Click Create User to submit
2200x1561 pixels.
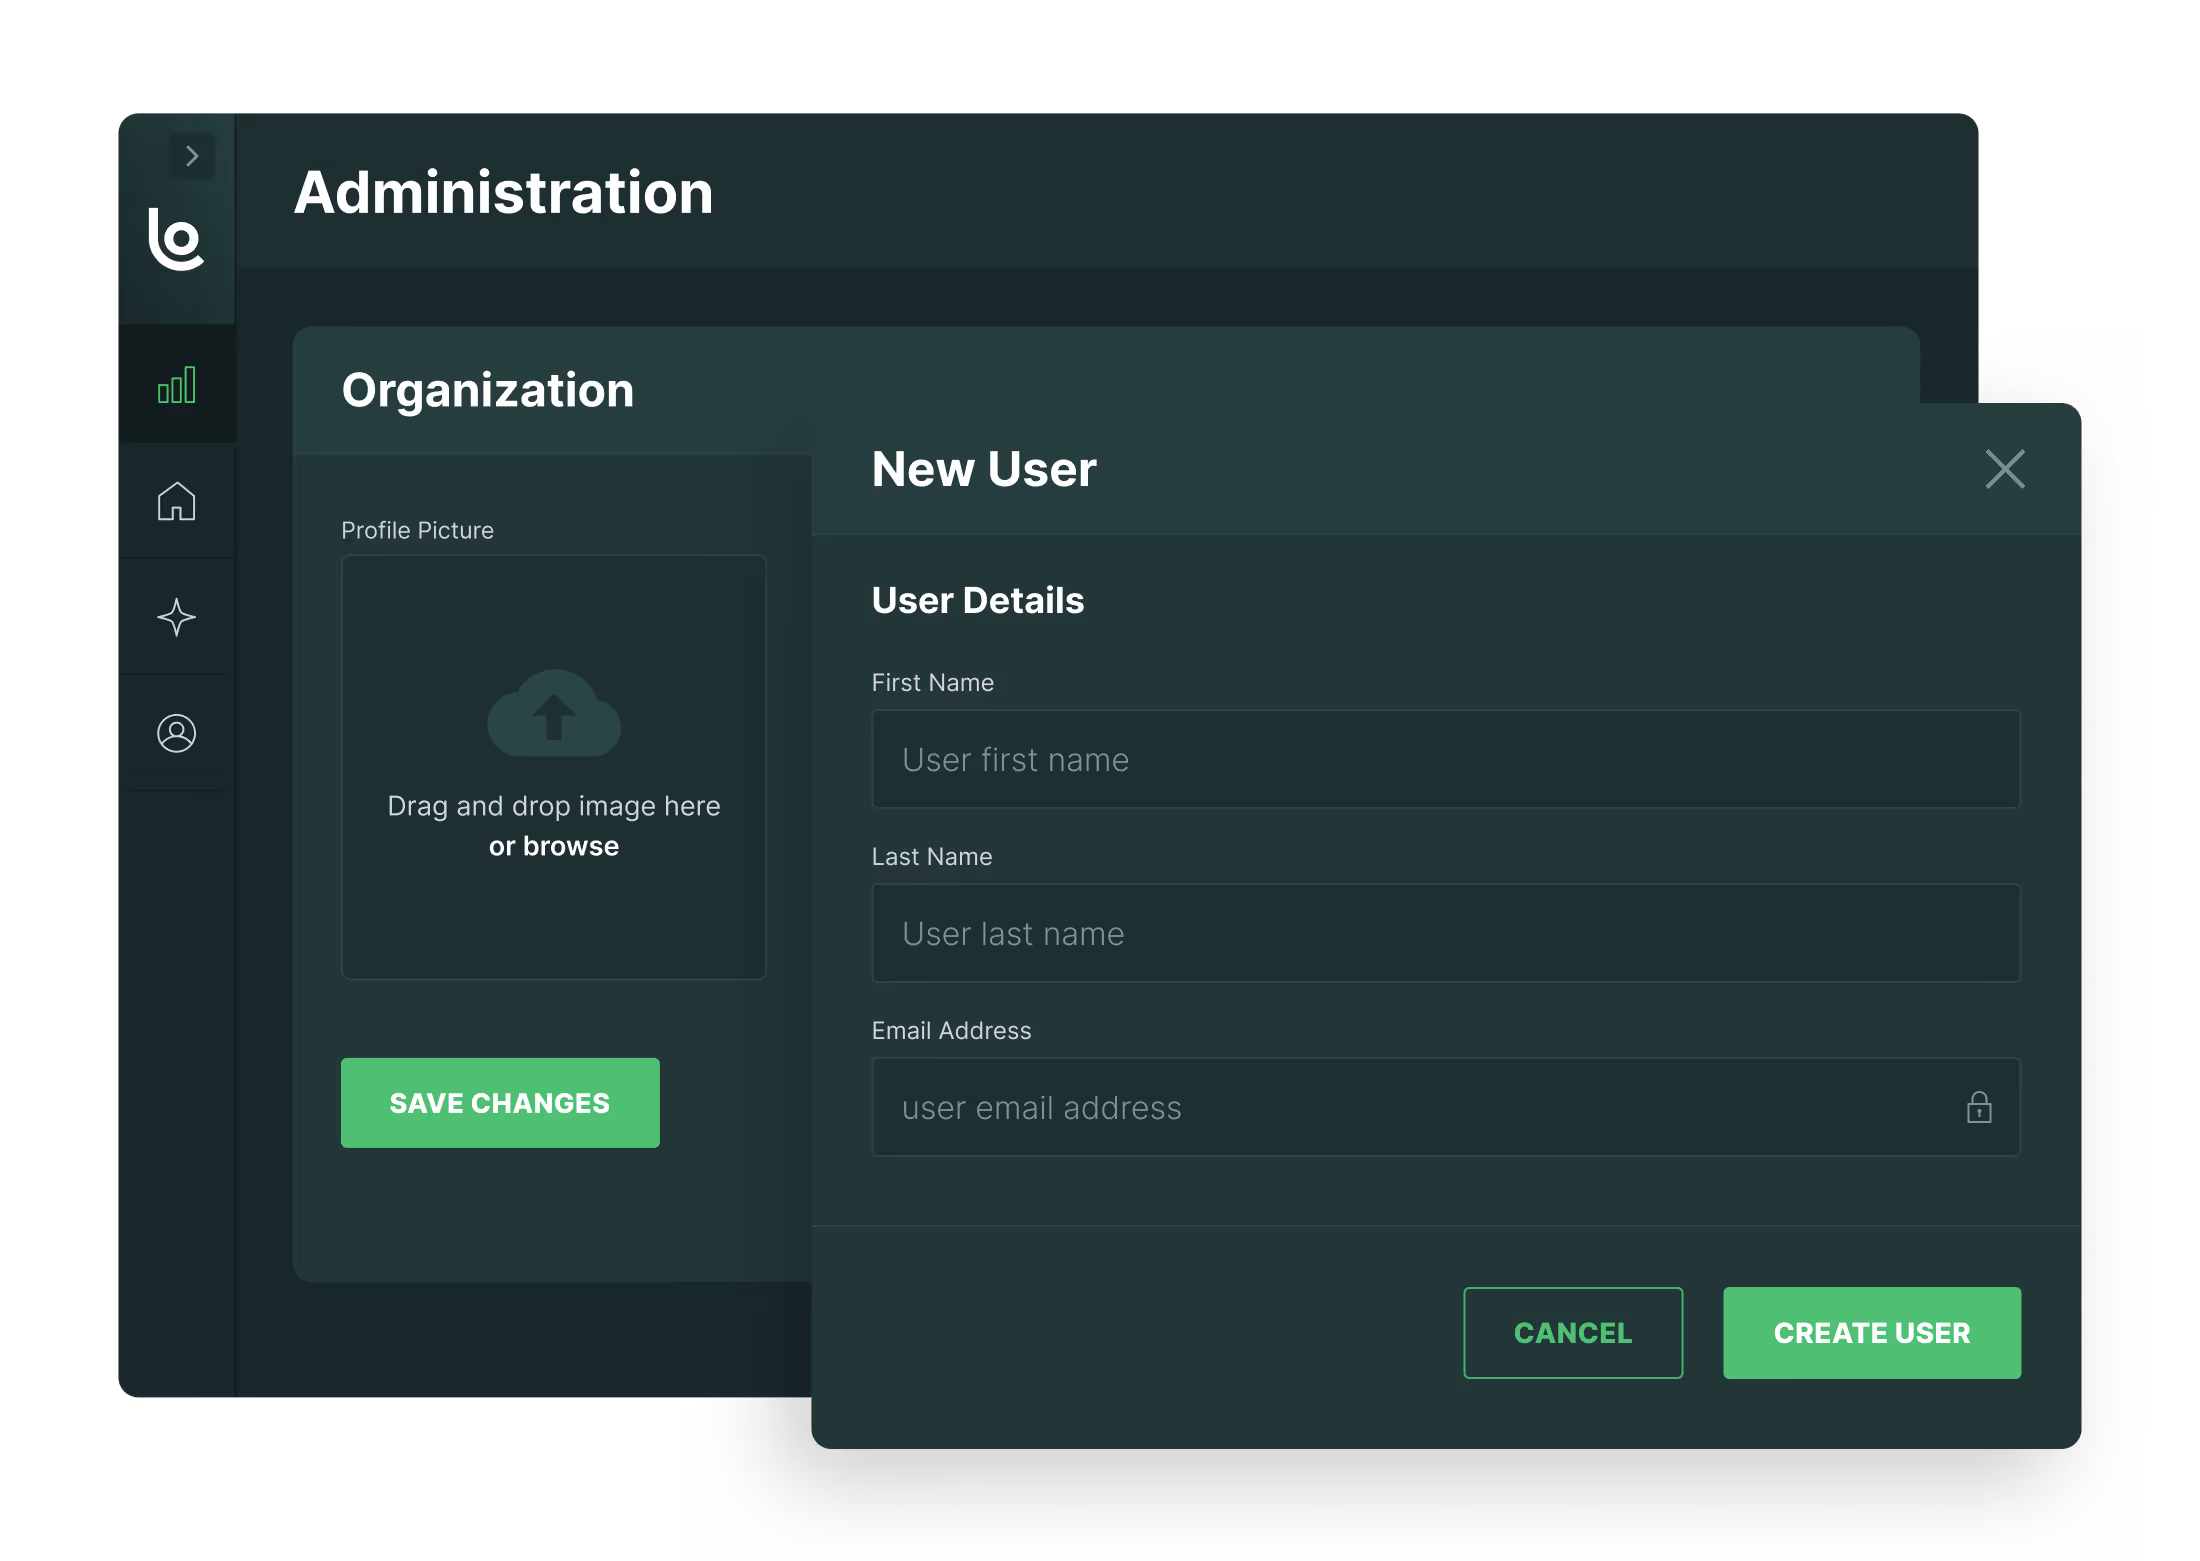[x=1871, y=1332]
